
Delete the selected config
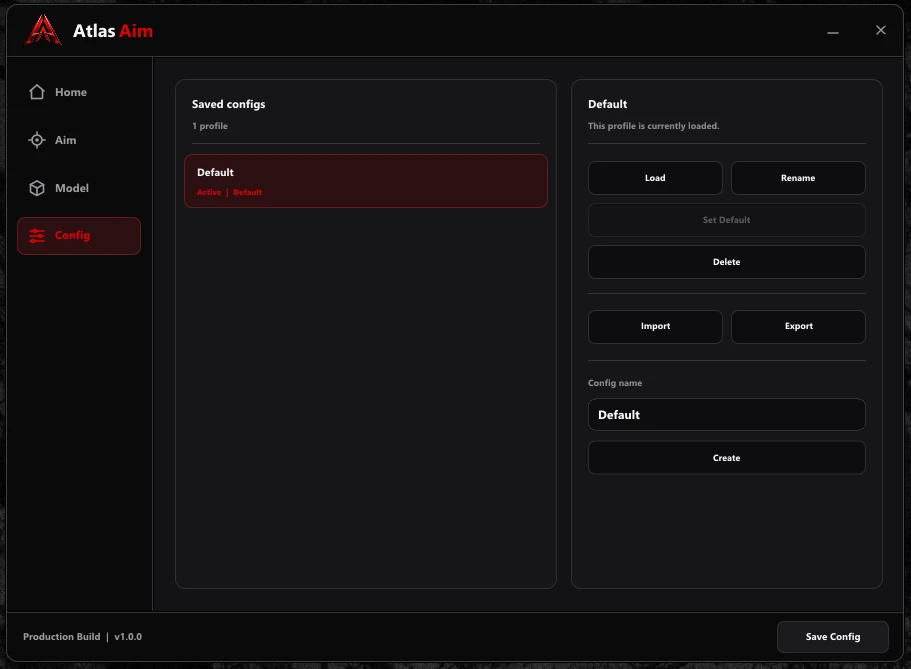(726, 262)
